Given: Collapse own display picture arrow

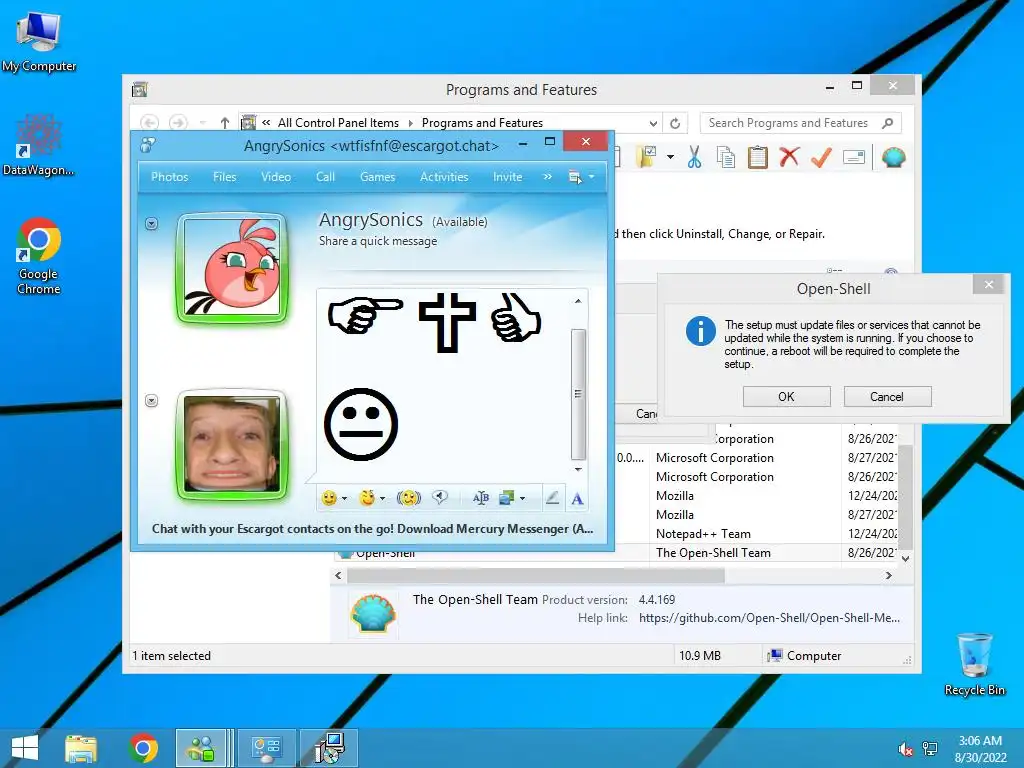Looking at the screenshot, I should pyautogui.click(x=152, y=400).
